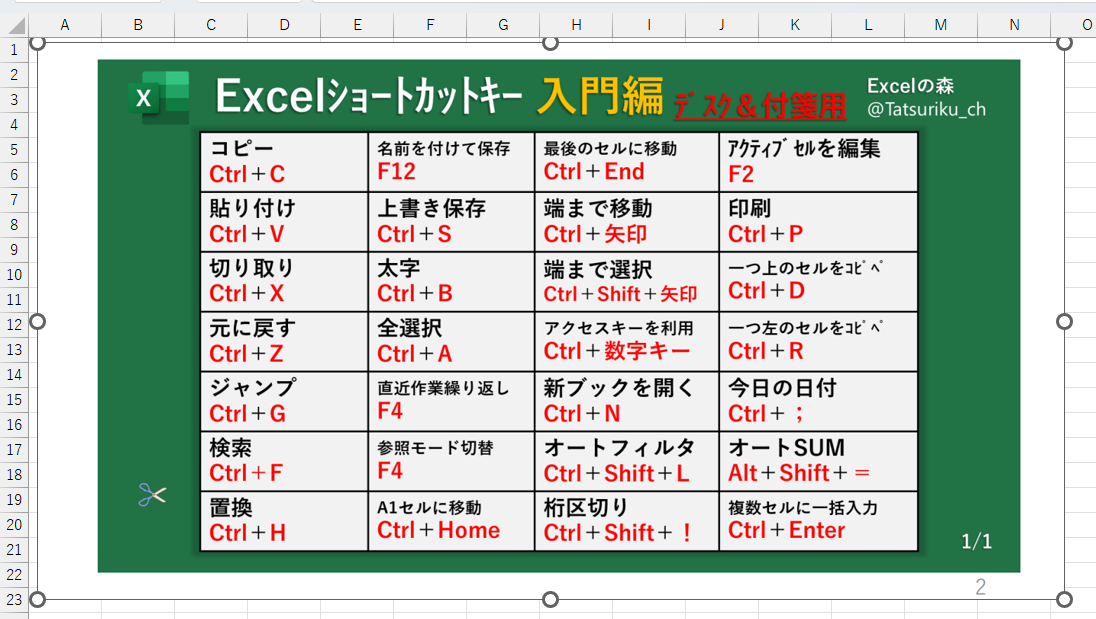Click the picture's bottom-right corner sizing handle
The width and height of the screenshot is (1096, 619).
[1065, 599]
